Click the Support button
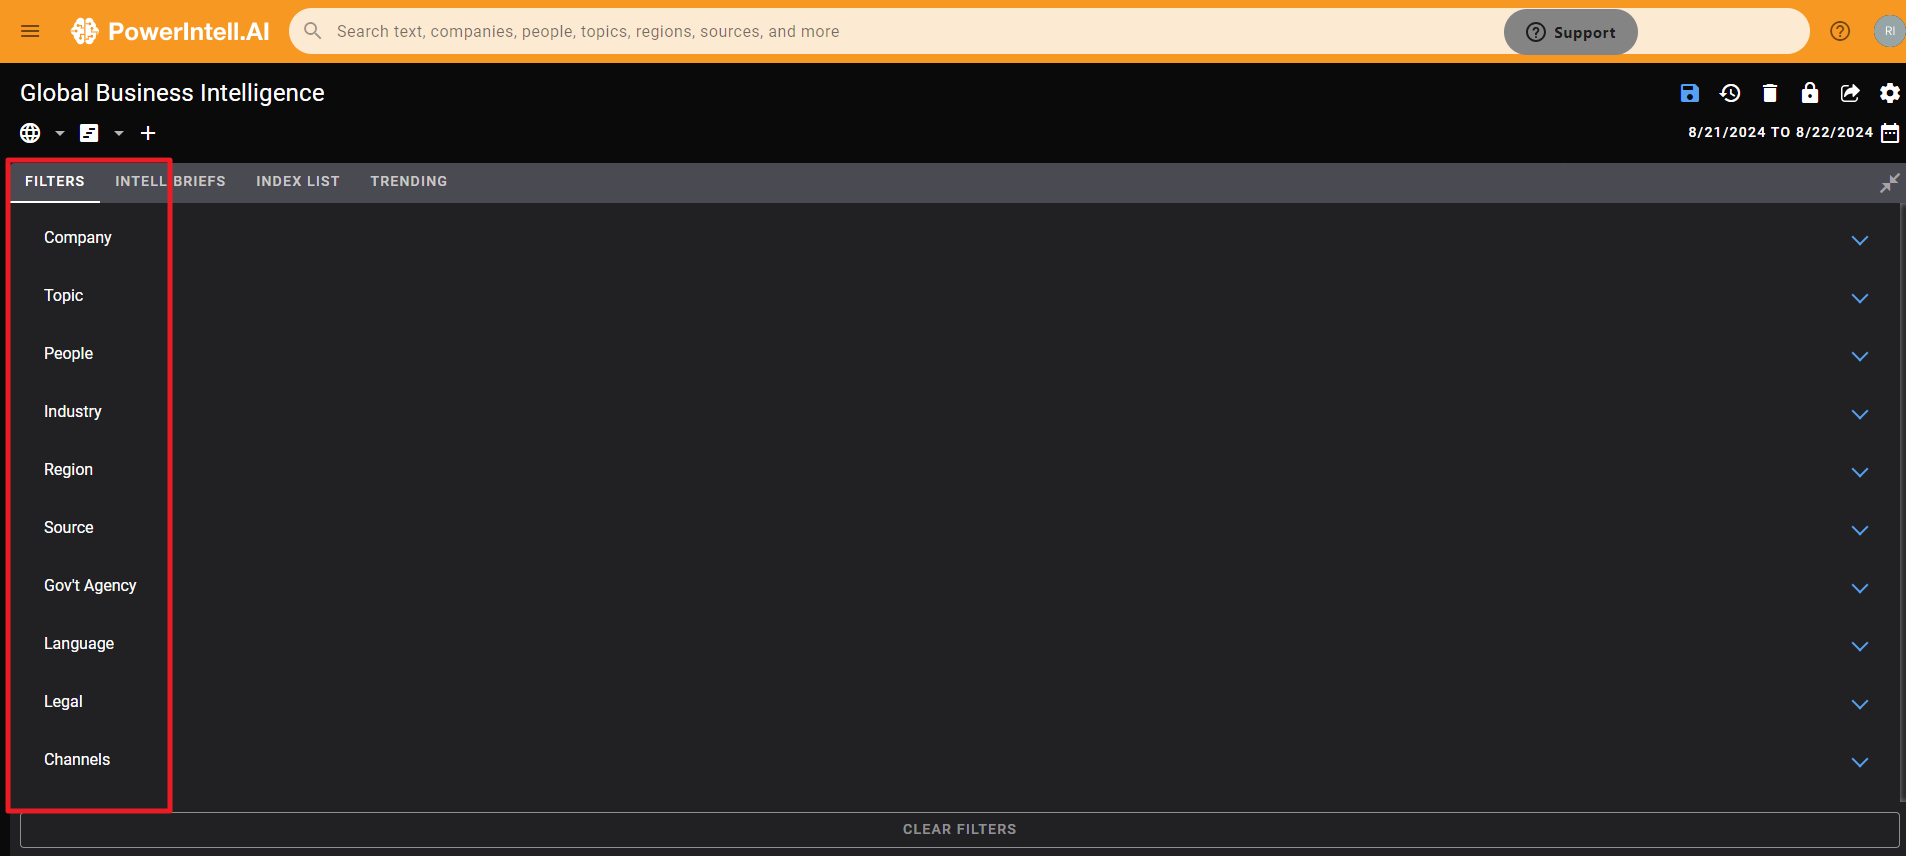This screenshot has height=856, width=1906. pyautogui.click(x=1570, y=32)
